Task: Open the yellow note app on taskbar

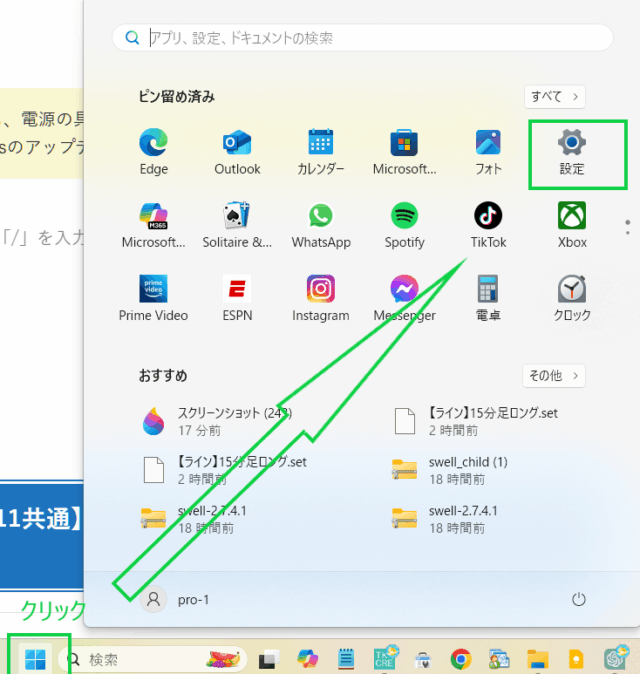Action: [576, 659]
